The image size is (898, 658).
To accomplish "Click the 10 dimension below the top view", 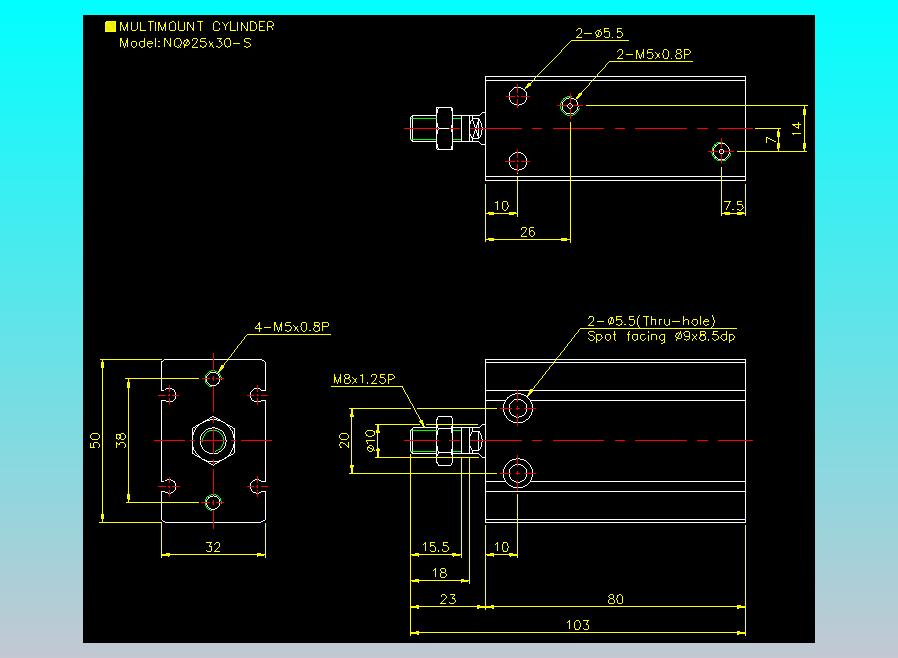I will pyautogui.click(x=501, y=206).
